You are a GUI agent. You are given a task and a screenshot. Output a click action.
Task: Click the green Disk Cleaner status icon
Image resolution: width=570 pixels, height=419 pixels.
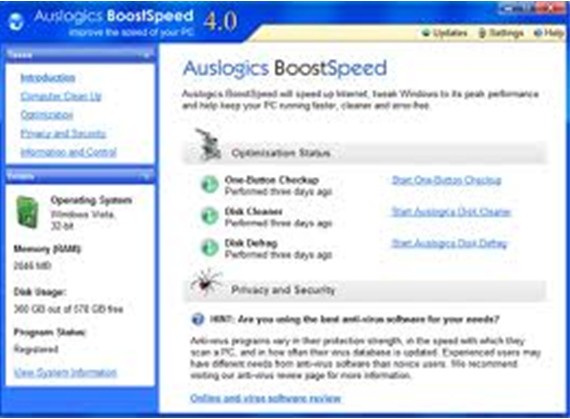[x=210, y=216]
